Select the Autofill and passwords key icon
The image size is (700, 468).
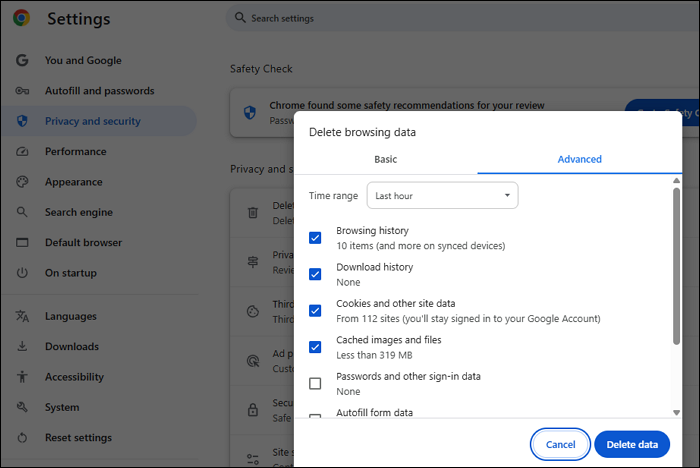[x=22, y=91]
